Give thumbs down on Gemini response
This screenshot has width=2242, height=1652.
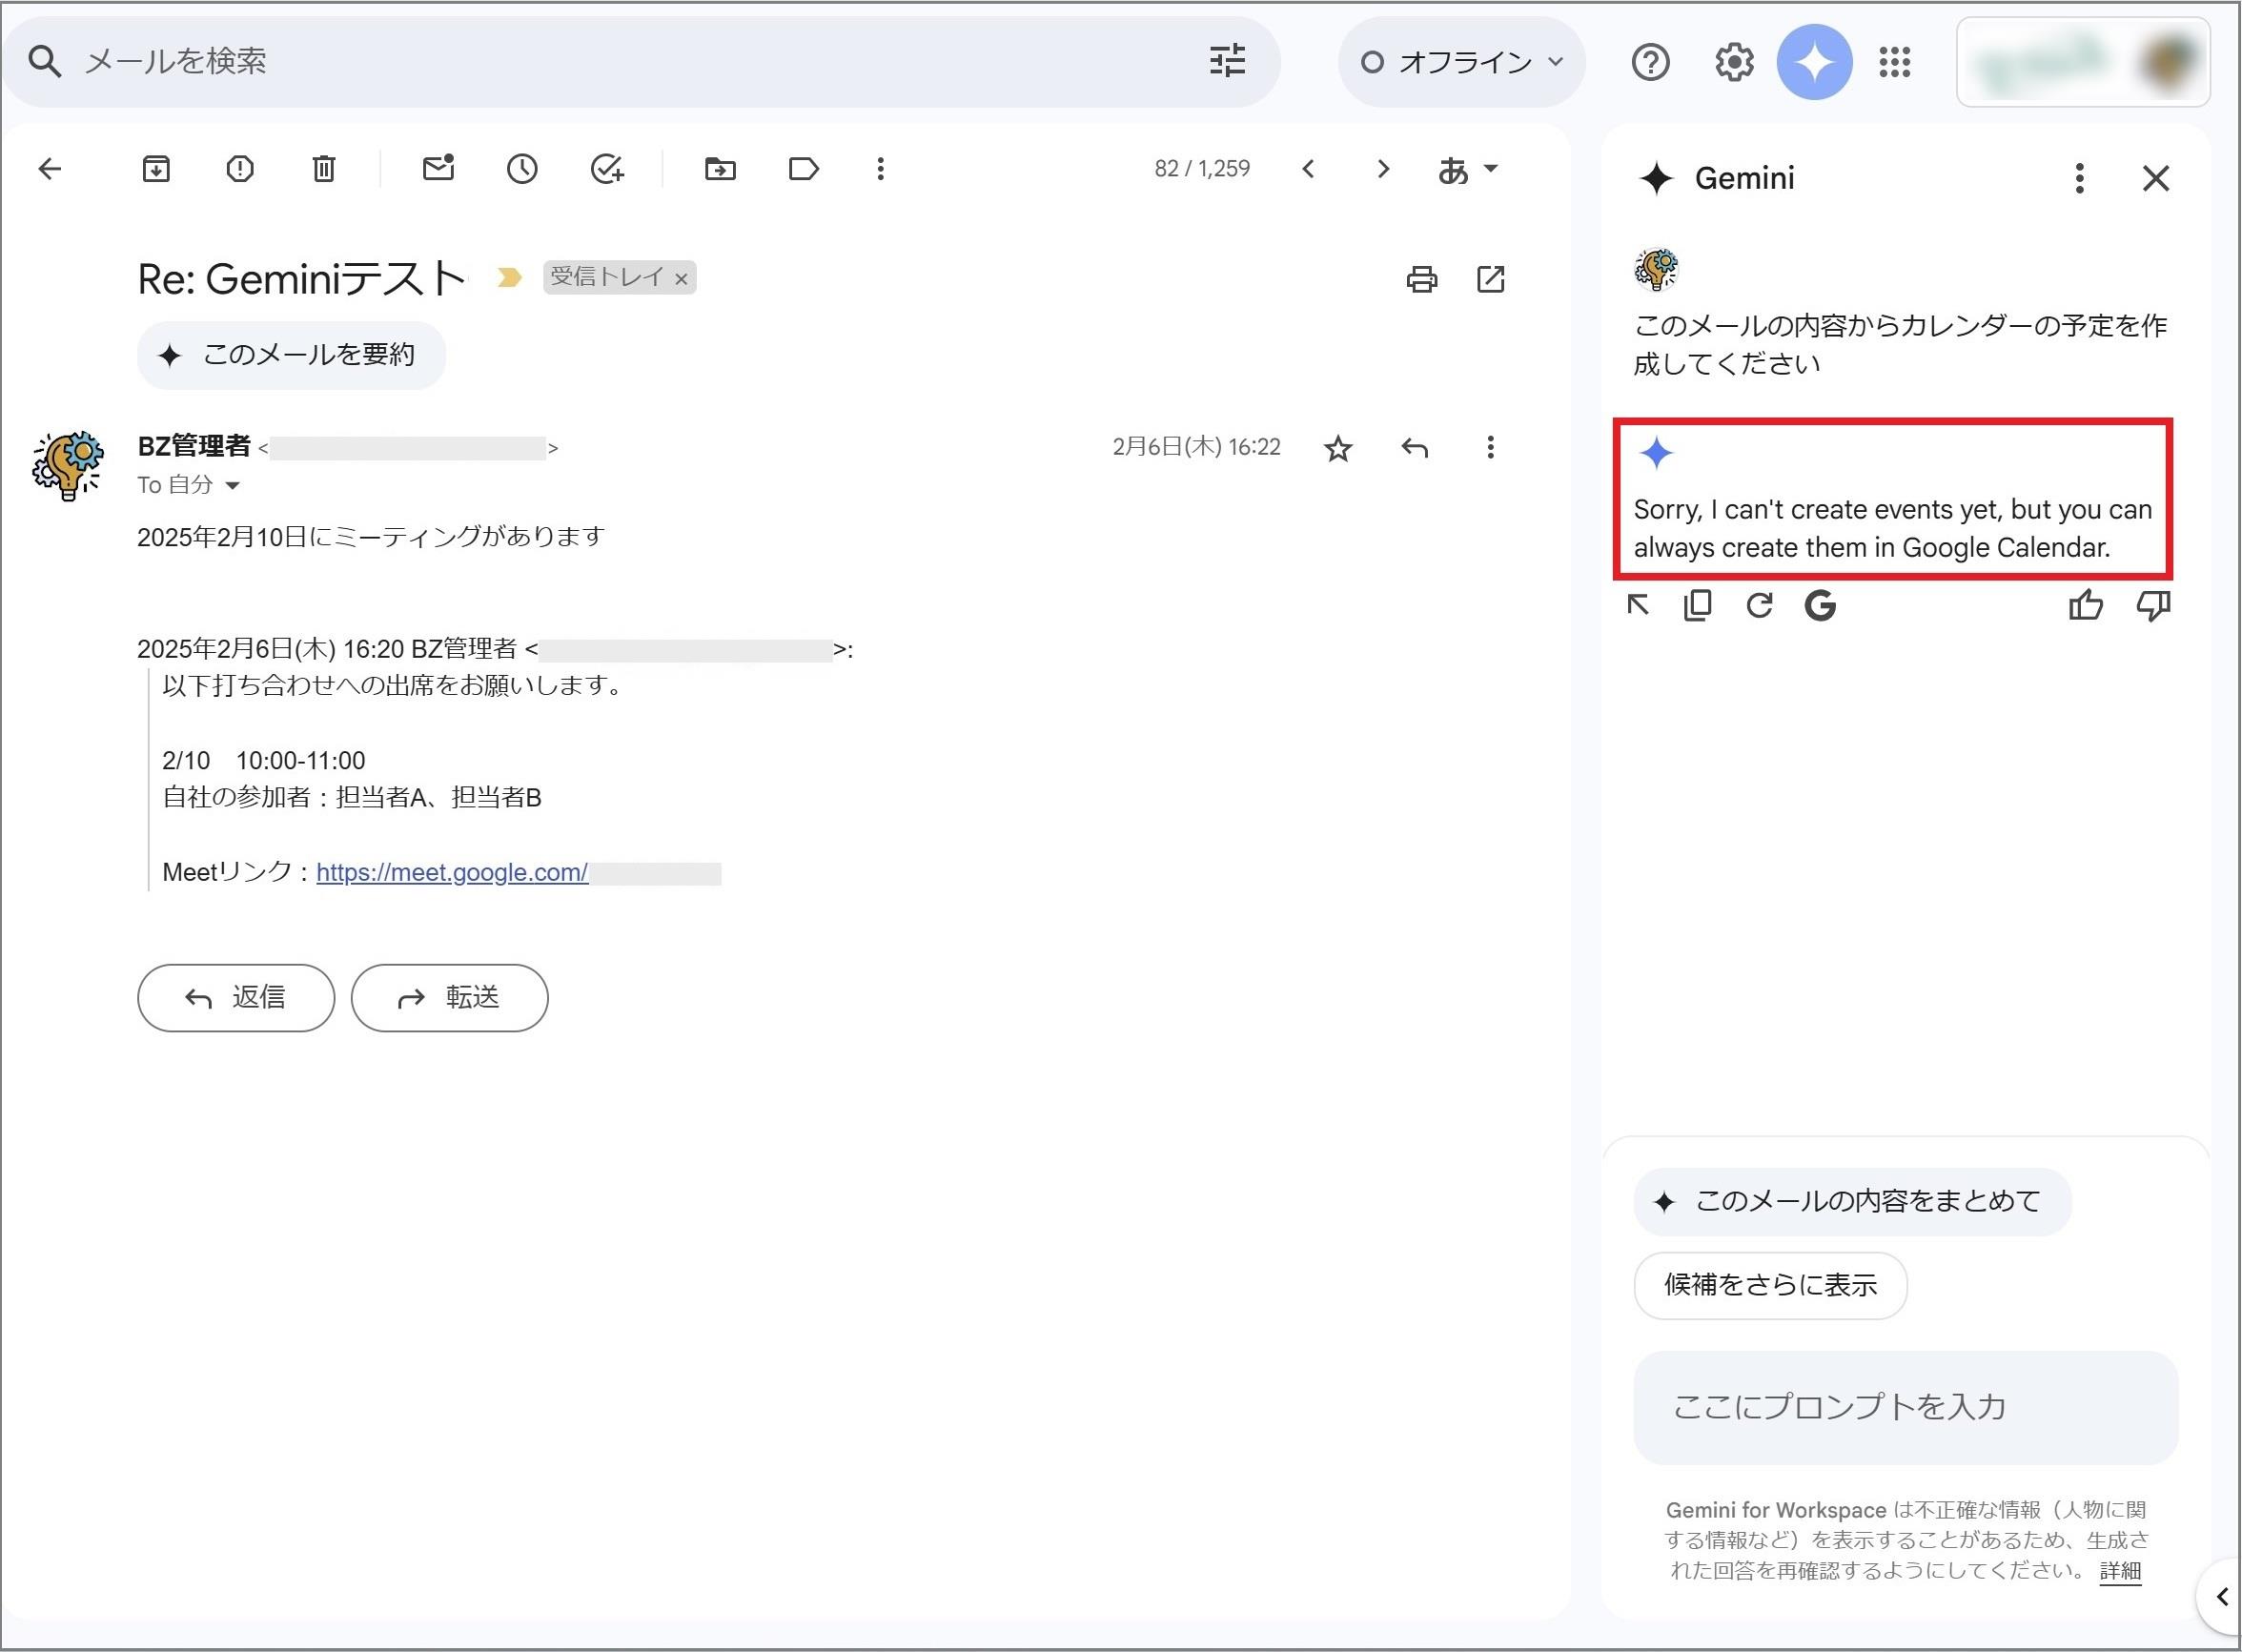pos(2153,606)
